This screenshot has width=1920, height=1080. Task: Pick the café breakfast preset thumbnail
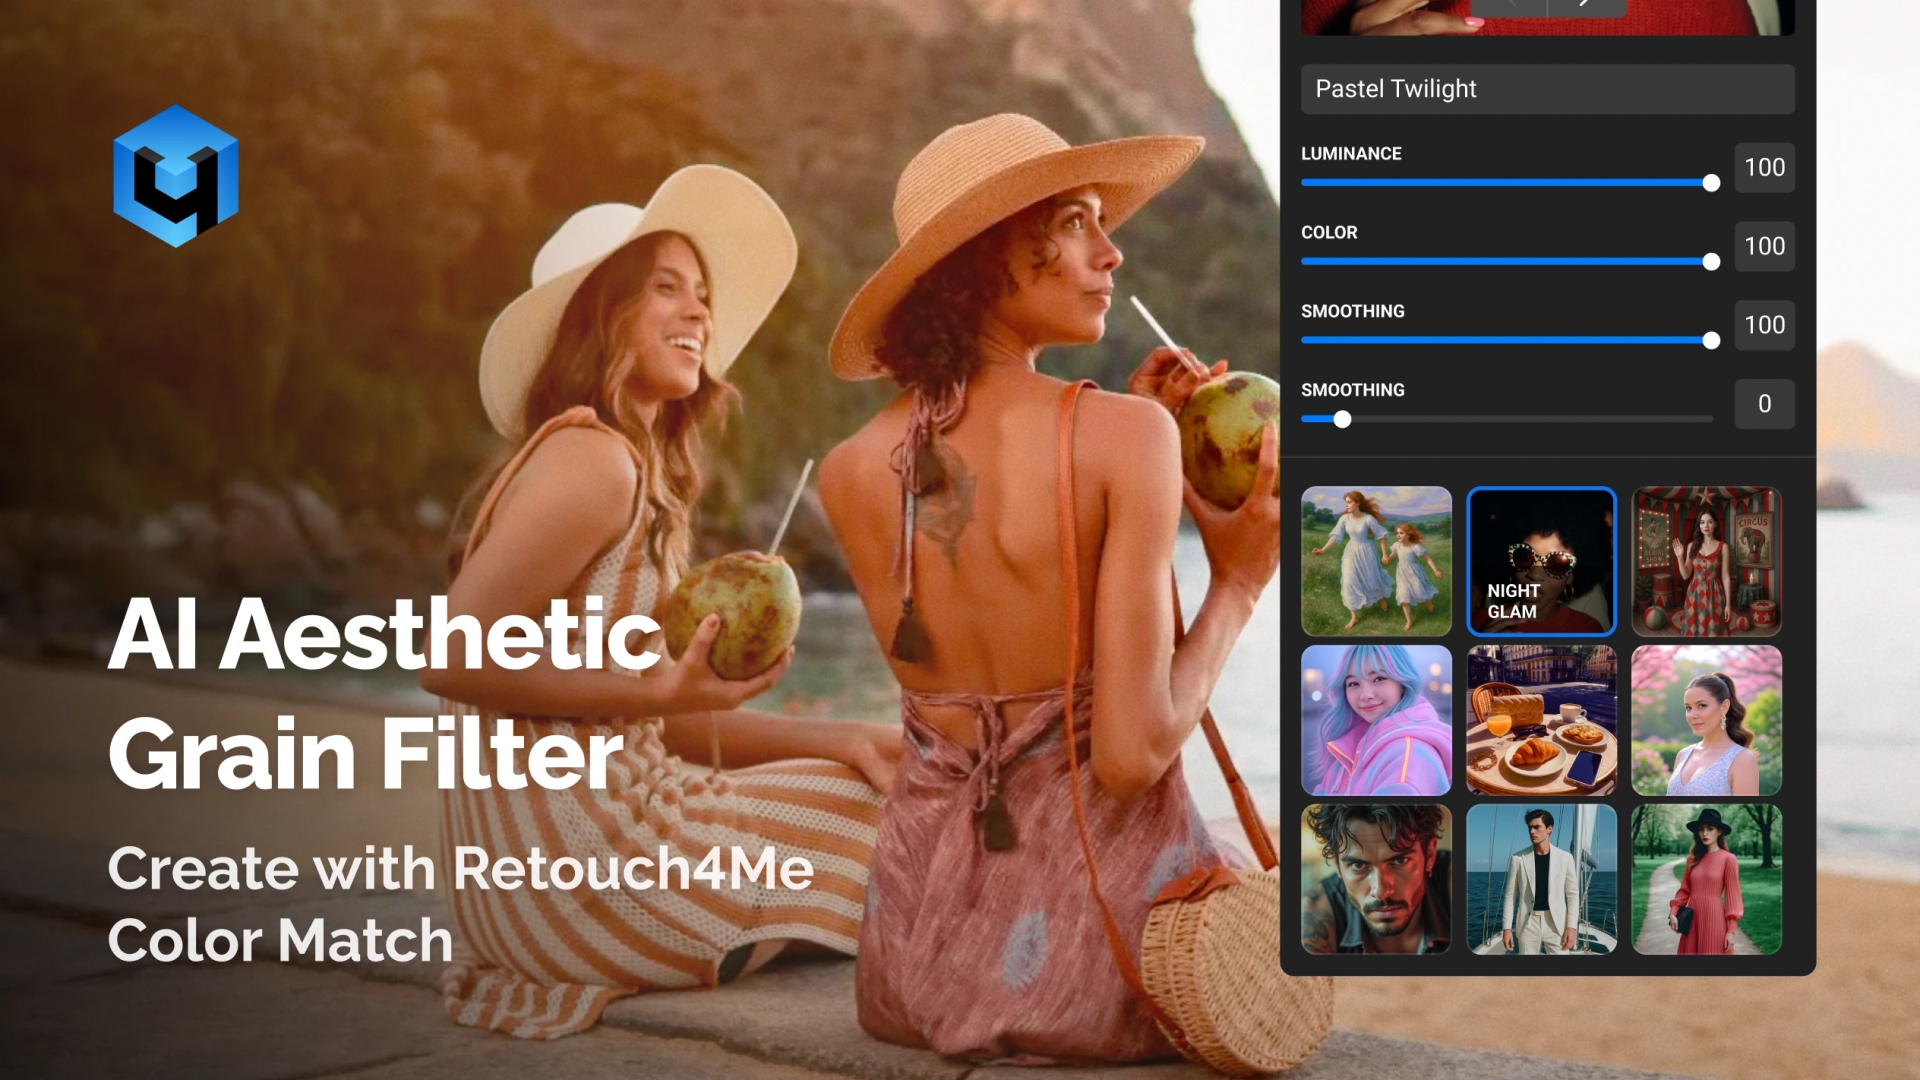[1541, 720]
